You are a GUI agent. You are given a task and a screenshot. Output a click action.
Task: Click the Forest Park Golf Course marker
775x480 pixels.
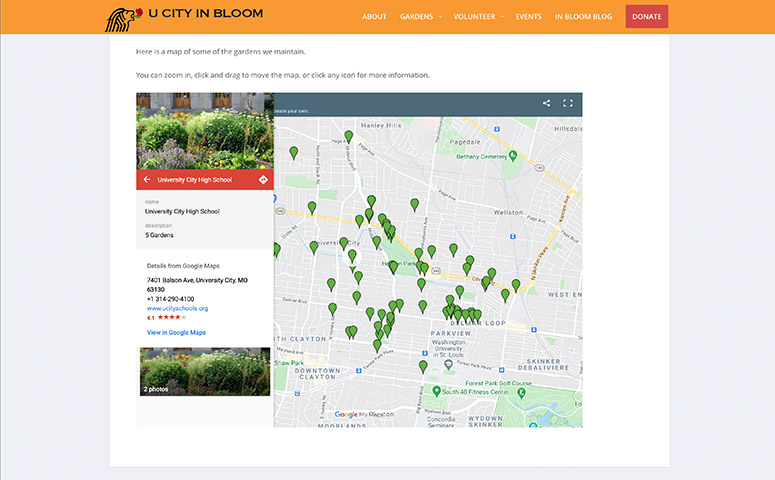[521, 393]
